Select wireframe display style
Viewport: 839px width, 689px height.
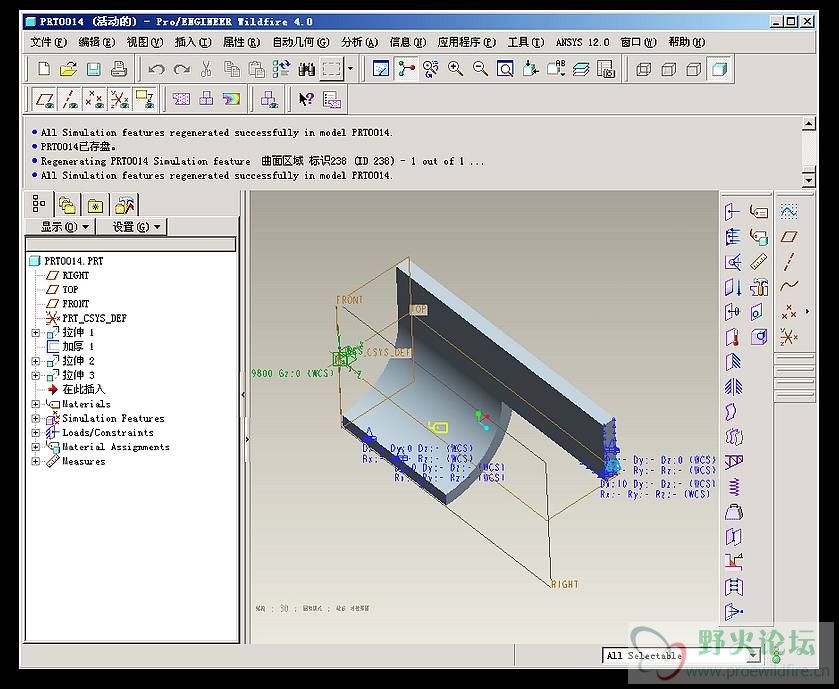click(x=643, y=69)
